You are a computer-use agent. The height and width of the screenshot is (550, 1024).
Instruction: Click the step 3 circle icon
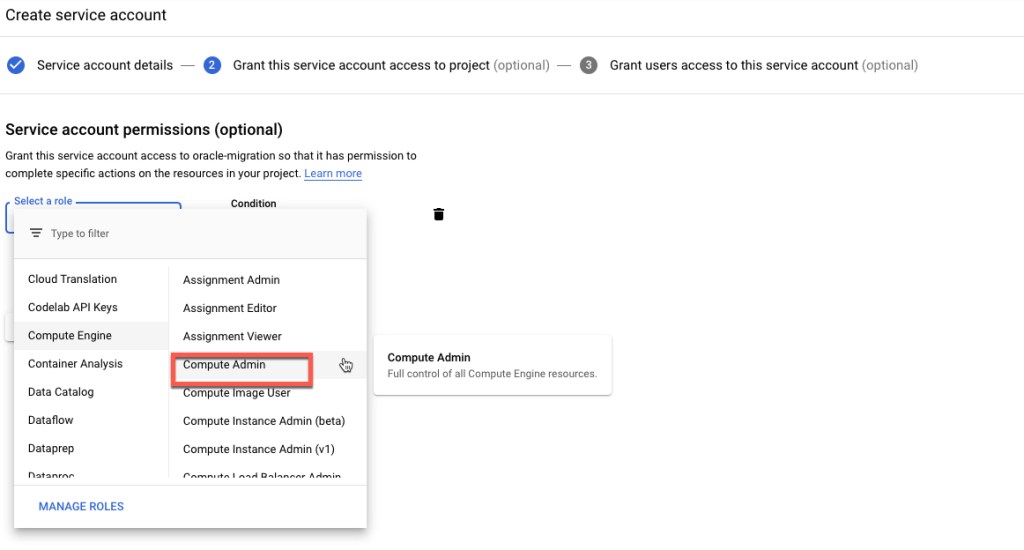click(x=589, y=65)
